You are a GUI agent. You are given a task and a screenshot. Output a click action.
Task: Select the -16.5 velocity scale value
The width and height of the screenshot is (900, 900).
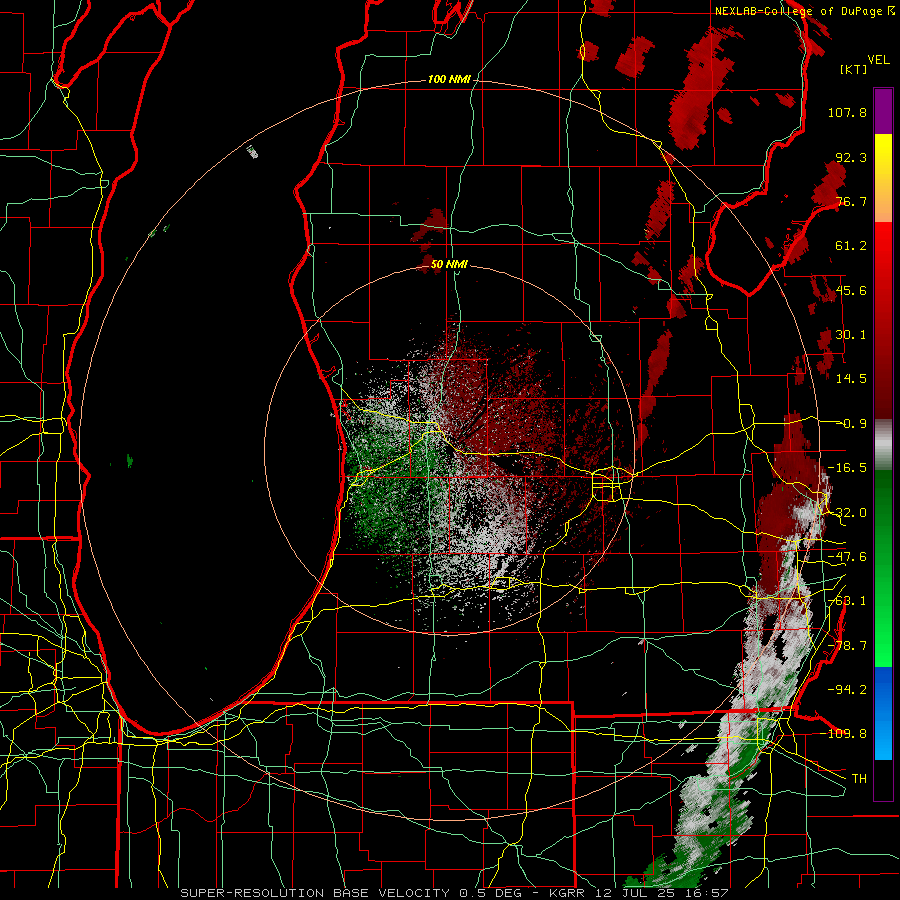pyautogui.click(x=847, y=468)
